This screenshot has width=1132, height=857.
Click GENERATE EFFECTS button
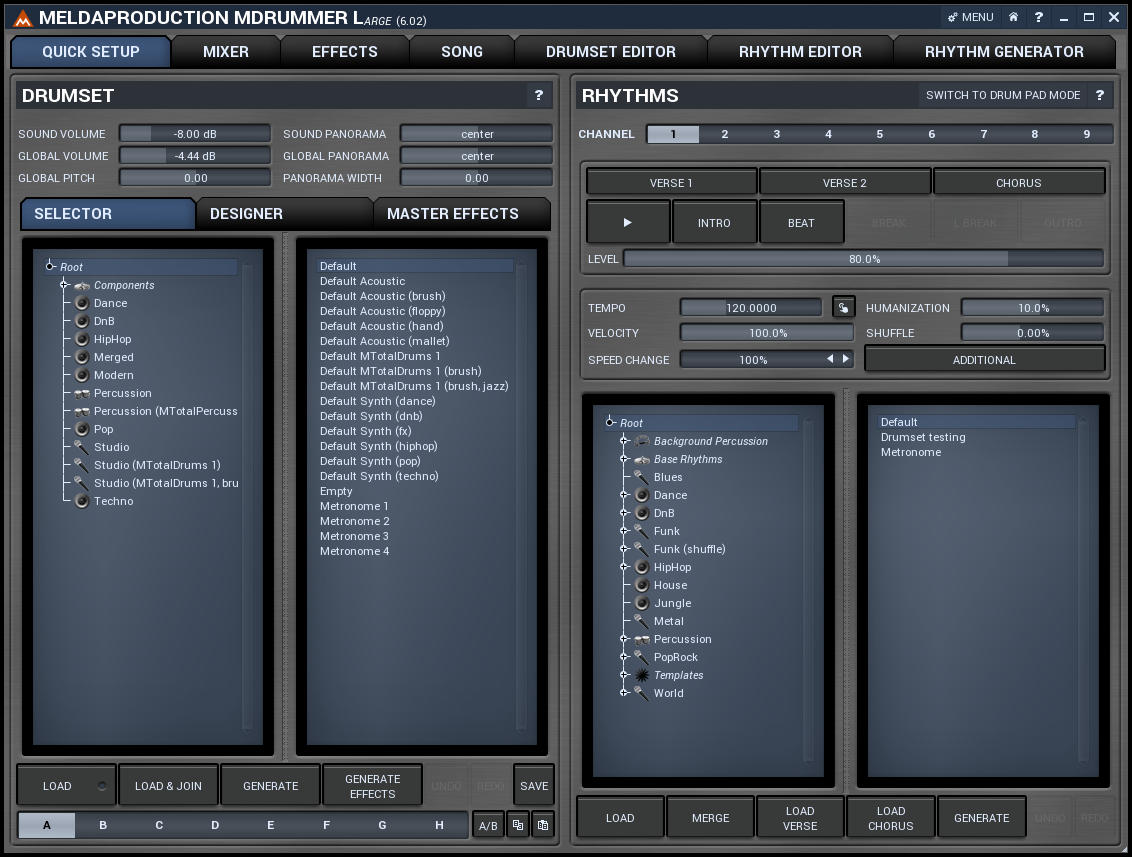click(x=373, y=786)
